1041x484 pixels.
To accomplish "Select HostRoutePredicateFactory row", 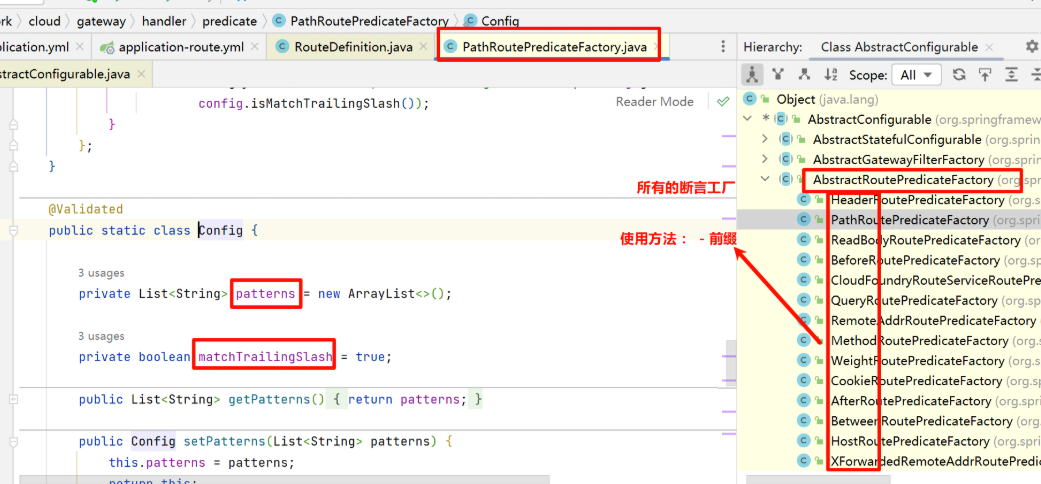I will coord(888,441).
